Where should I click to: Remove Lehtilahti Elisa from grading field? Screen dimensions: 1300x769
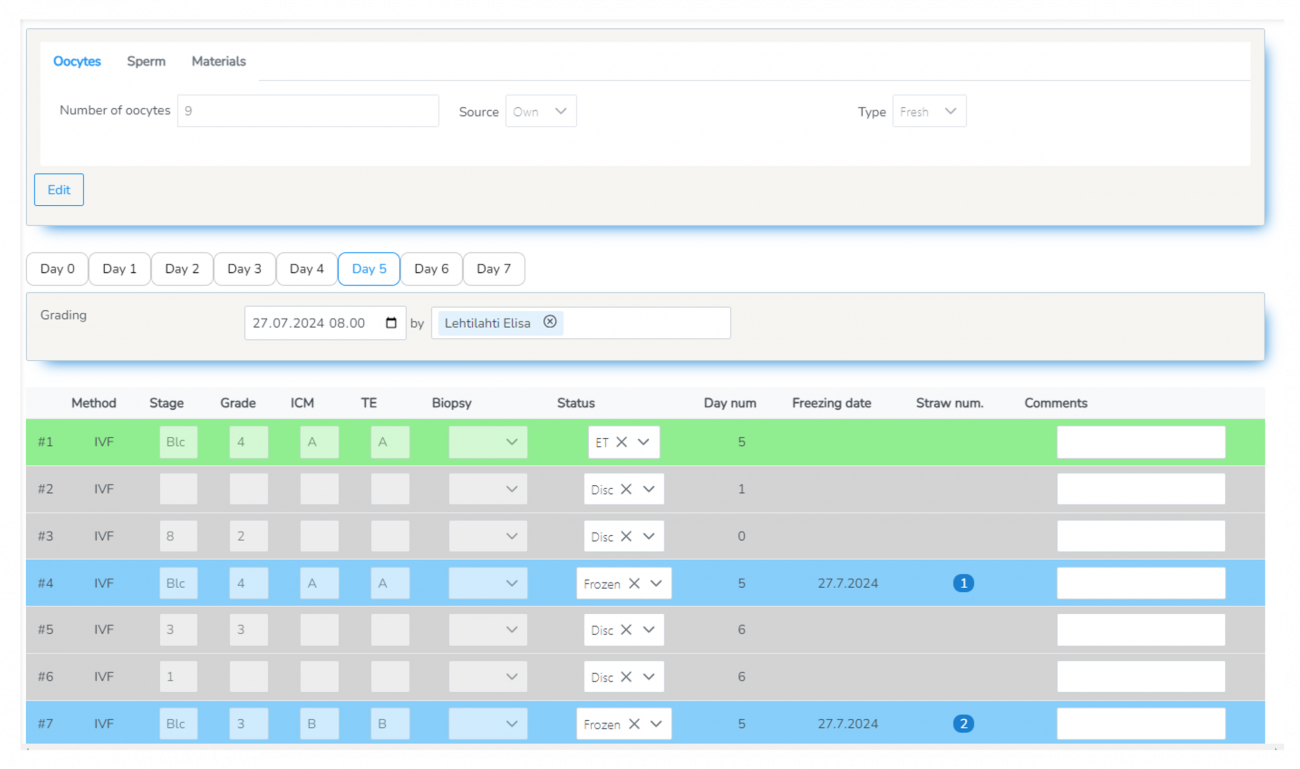550,322
